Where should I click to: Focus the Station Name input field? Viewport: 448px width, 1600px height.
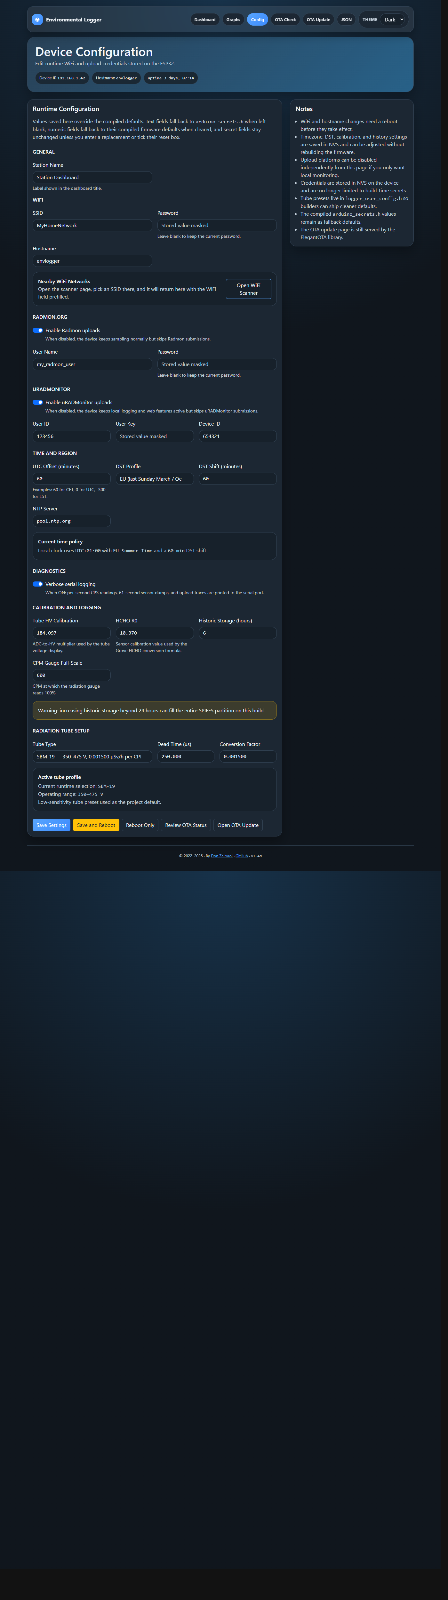pyautogui.click(x=92, y=177)
